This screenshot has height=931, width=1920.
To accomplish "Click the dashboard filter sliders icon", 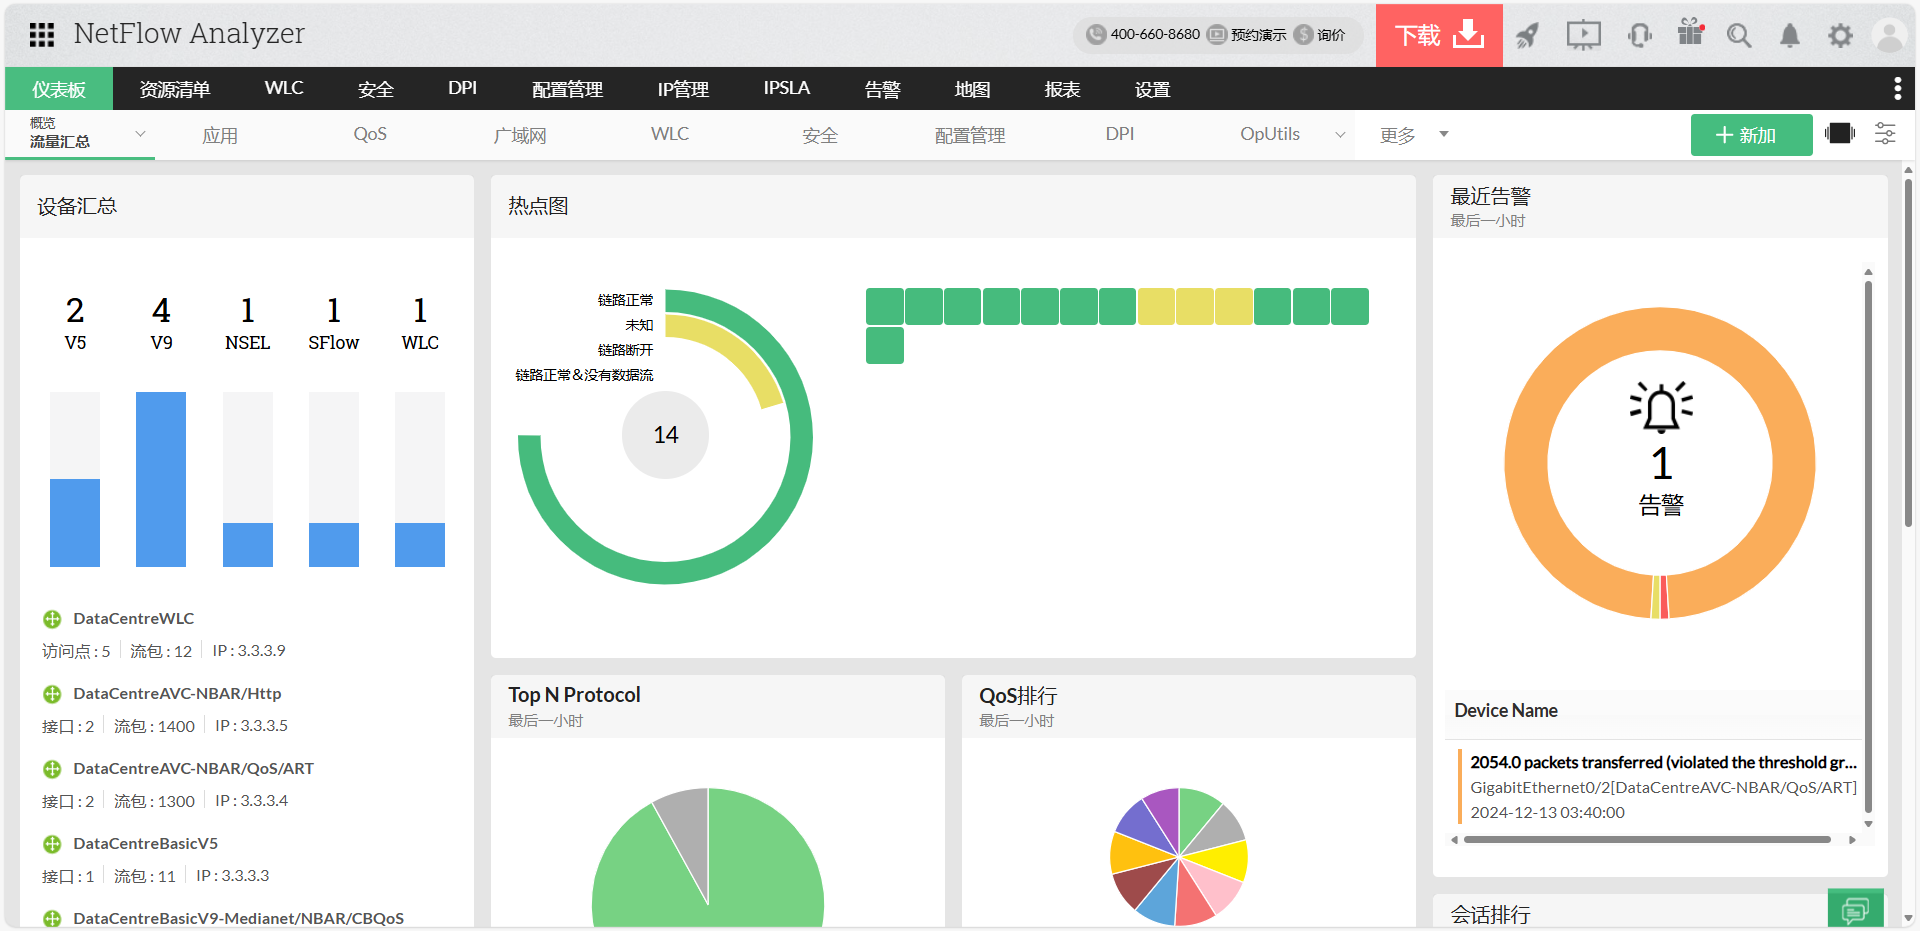I will [1885, 134].
